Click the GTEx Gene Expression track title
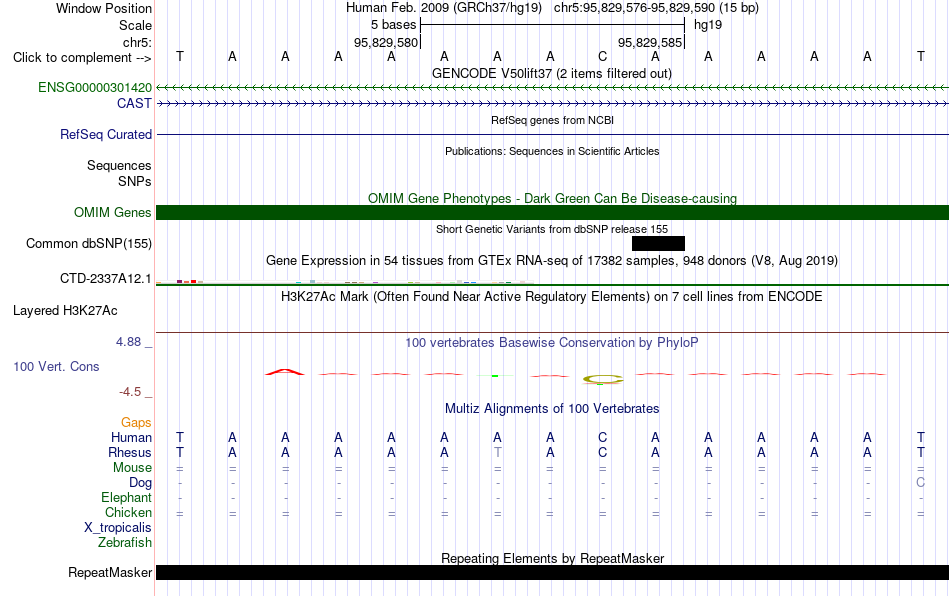The width and height of the screenshot is (950, 596). click(552, 261)
